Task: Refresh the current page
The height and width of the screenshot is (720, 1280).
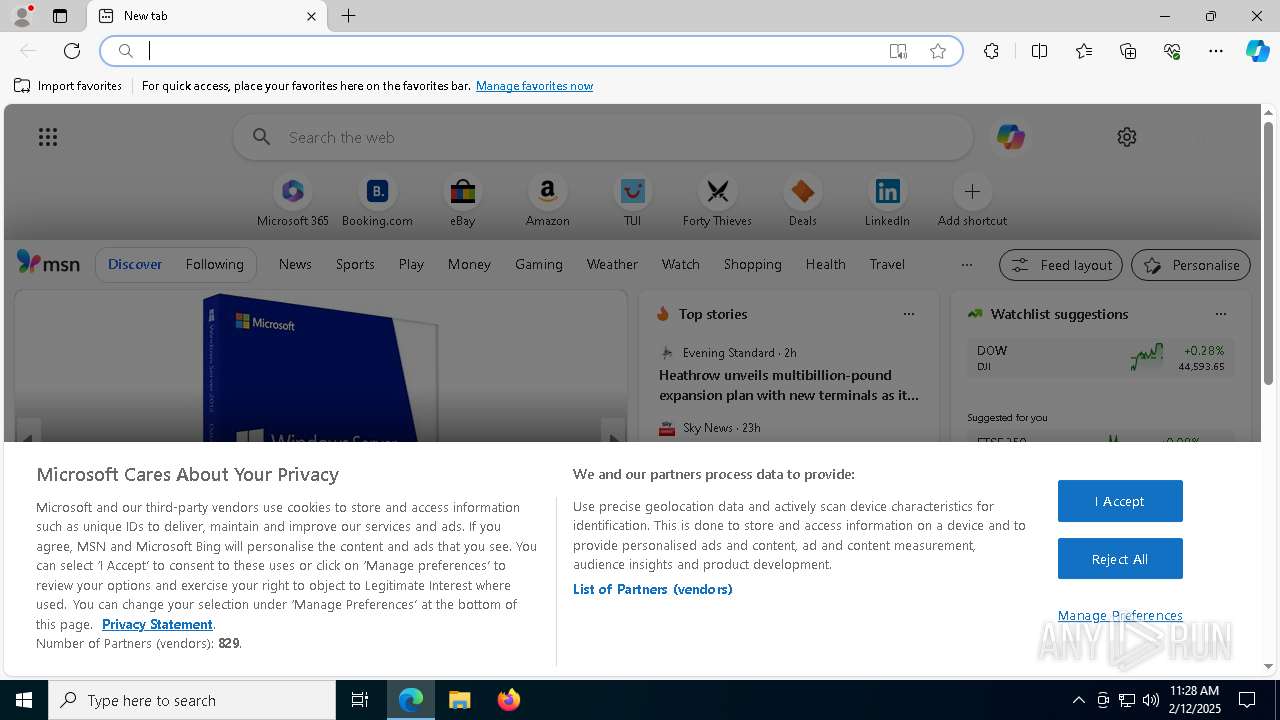Action: pyautogui.click(x=72, y=51)
